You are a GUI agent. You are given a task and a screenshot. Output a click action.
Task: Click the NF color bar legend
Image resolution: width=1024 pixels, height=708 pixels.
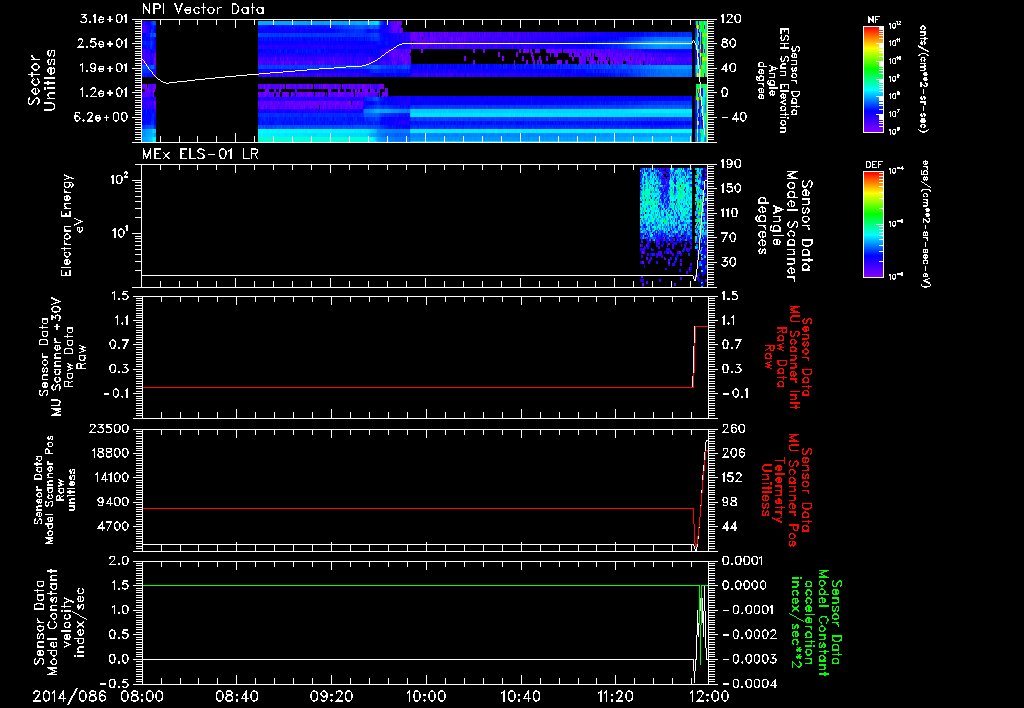click(x=874, y=79)
